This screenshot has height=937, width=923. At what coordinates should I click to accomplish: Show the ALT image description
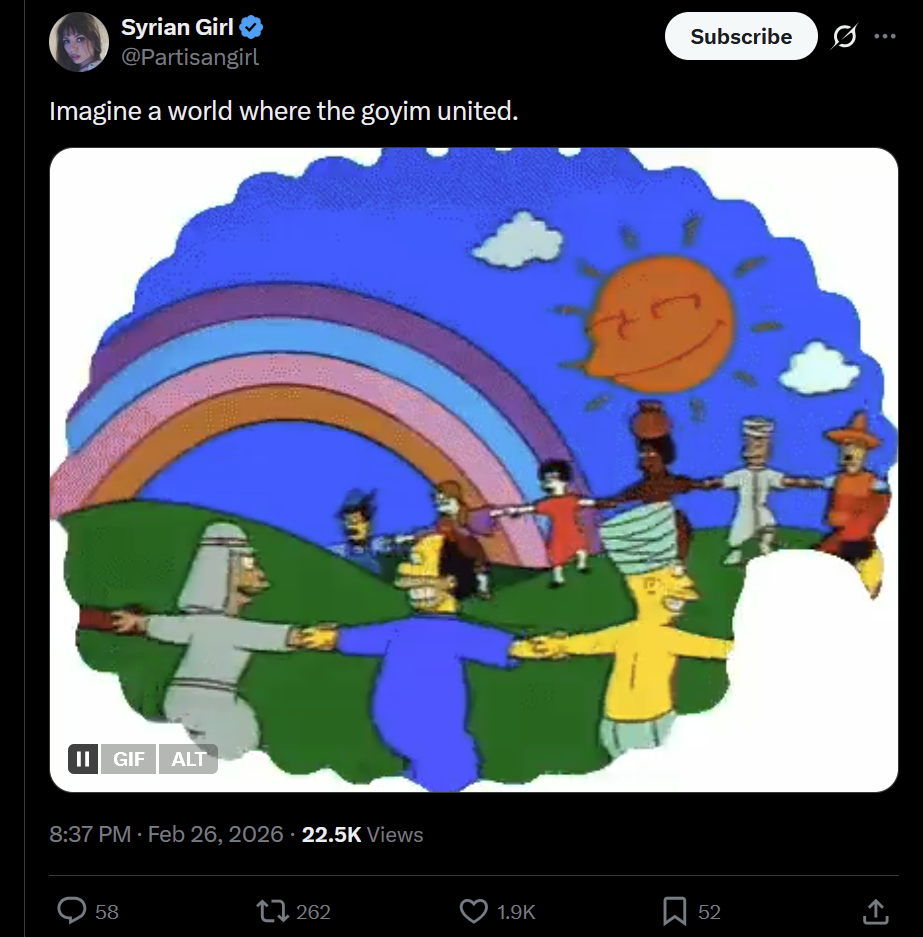(188, 759)
